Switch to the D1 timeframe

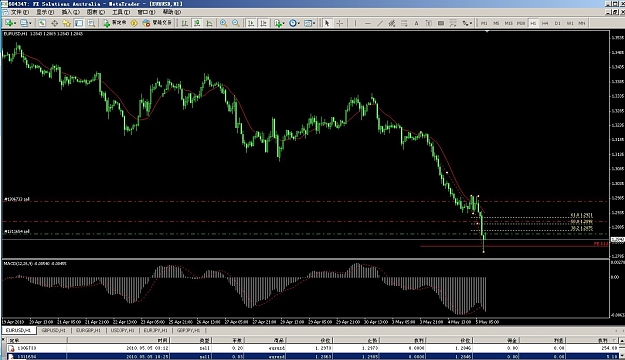(558, 23)
